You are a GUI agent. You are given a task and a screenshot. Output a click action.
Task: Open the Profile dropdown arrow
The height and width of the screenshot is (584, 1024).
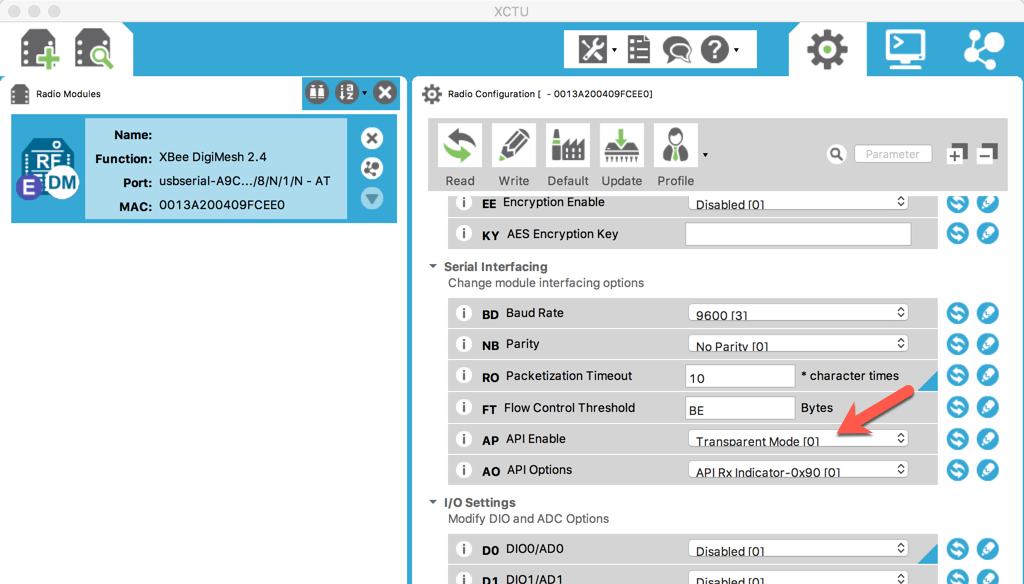click(x=705, y=155)
